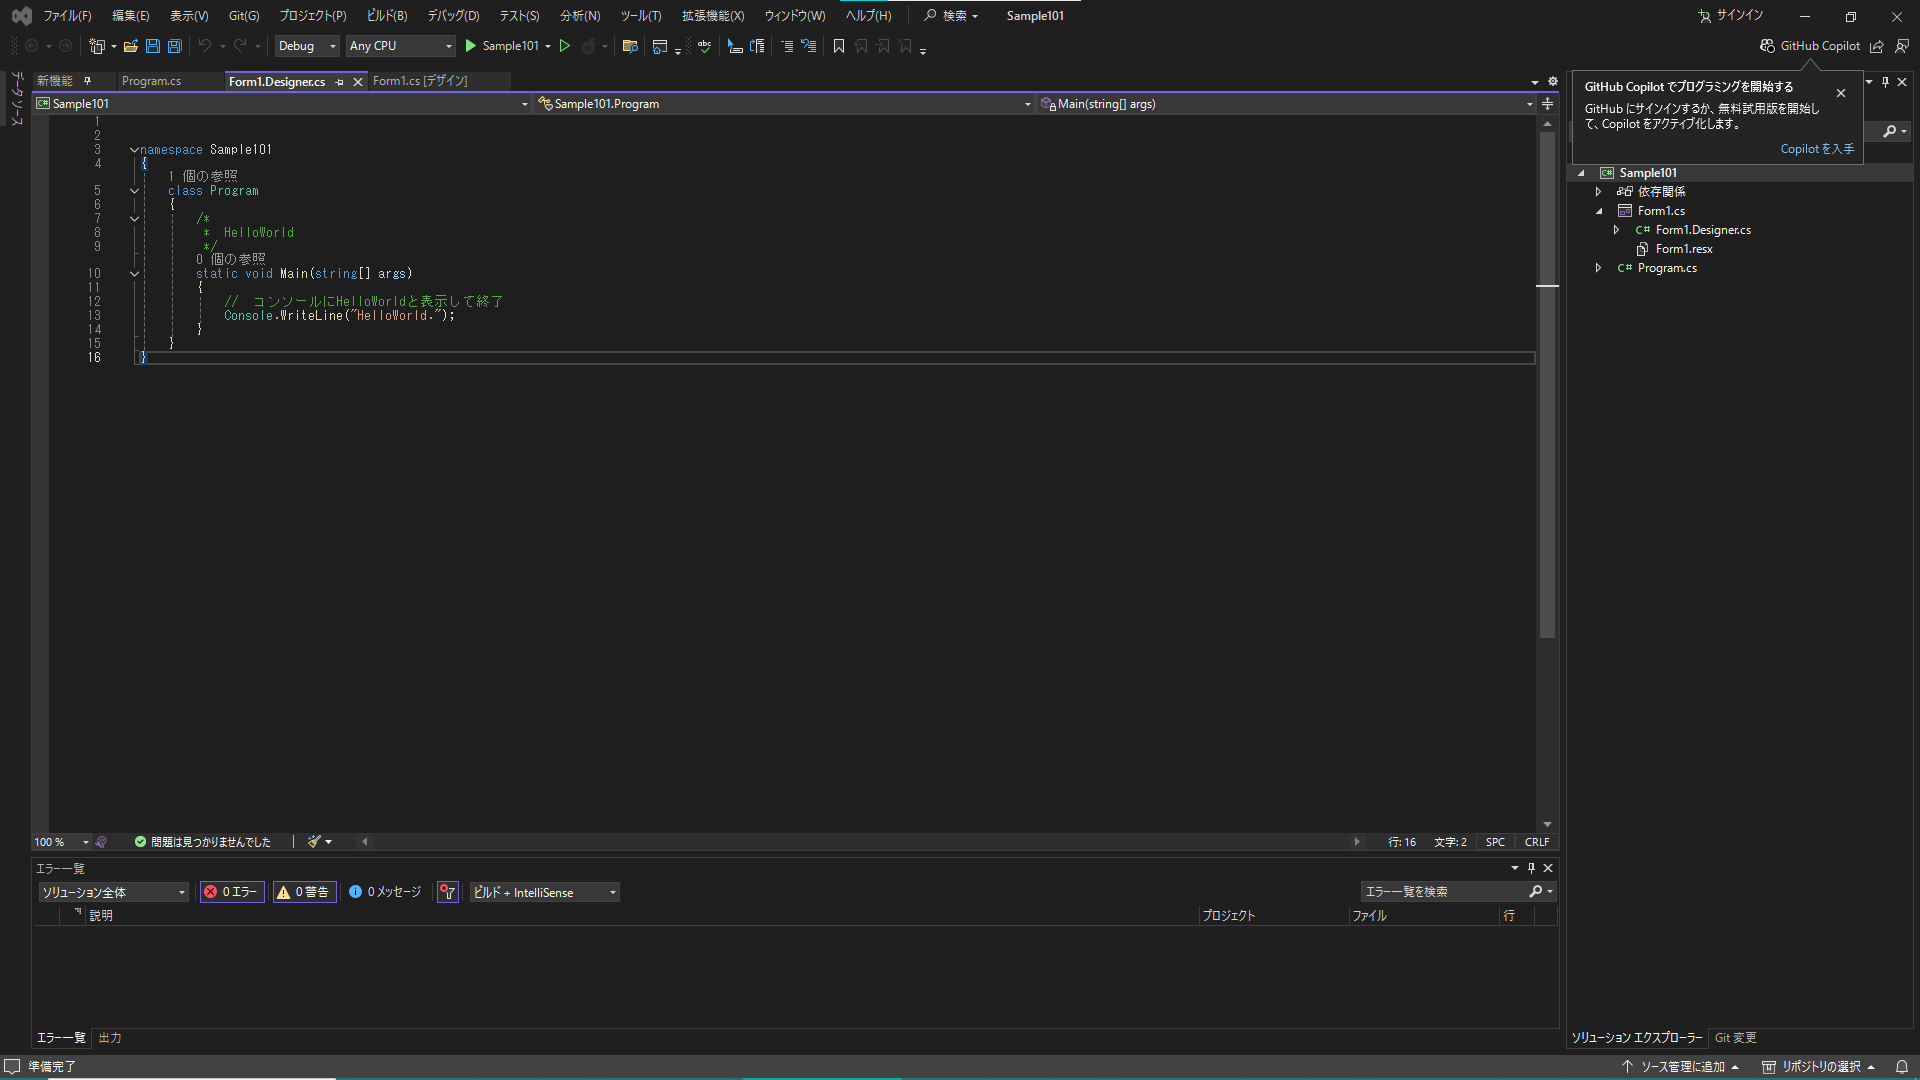Toggle the 0 メッセージ messages filter

386,892
